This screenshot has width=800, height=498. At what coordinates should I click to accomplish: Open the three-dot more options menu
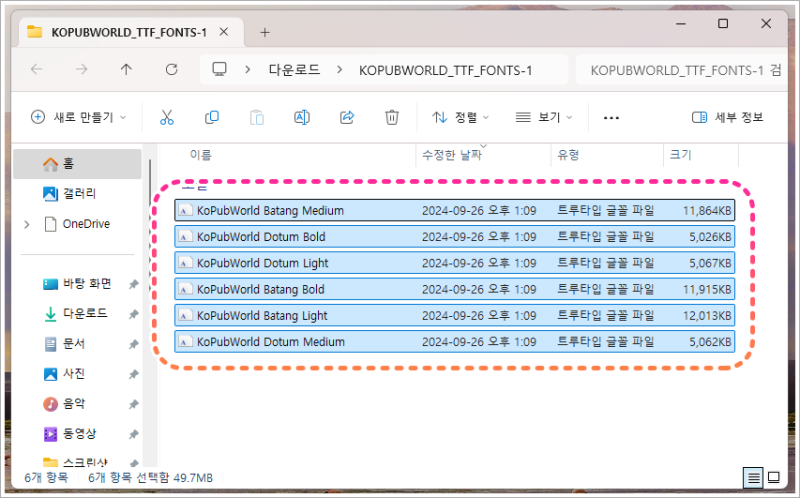pos(611,118)
